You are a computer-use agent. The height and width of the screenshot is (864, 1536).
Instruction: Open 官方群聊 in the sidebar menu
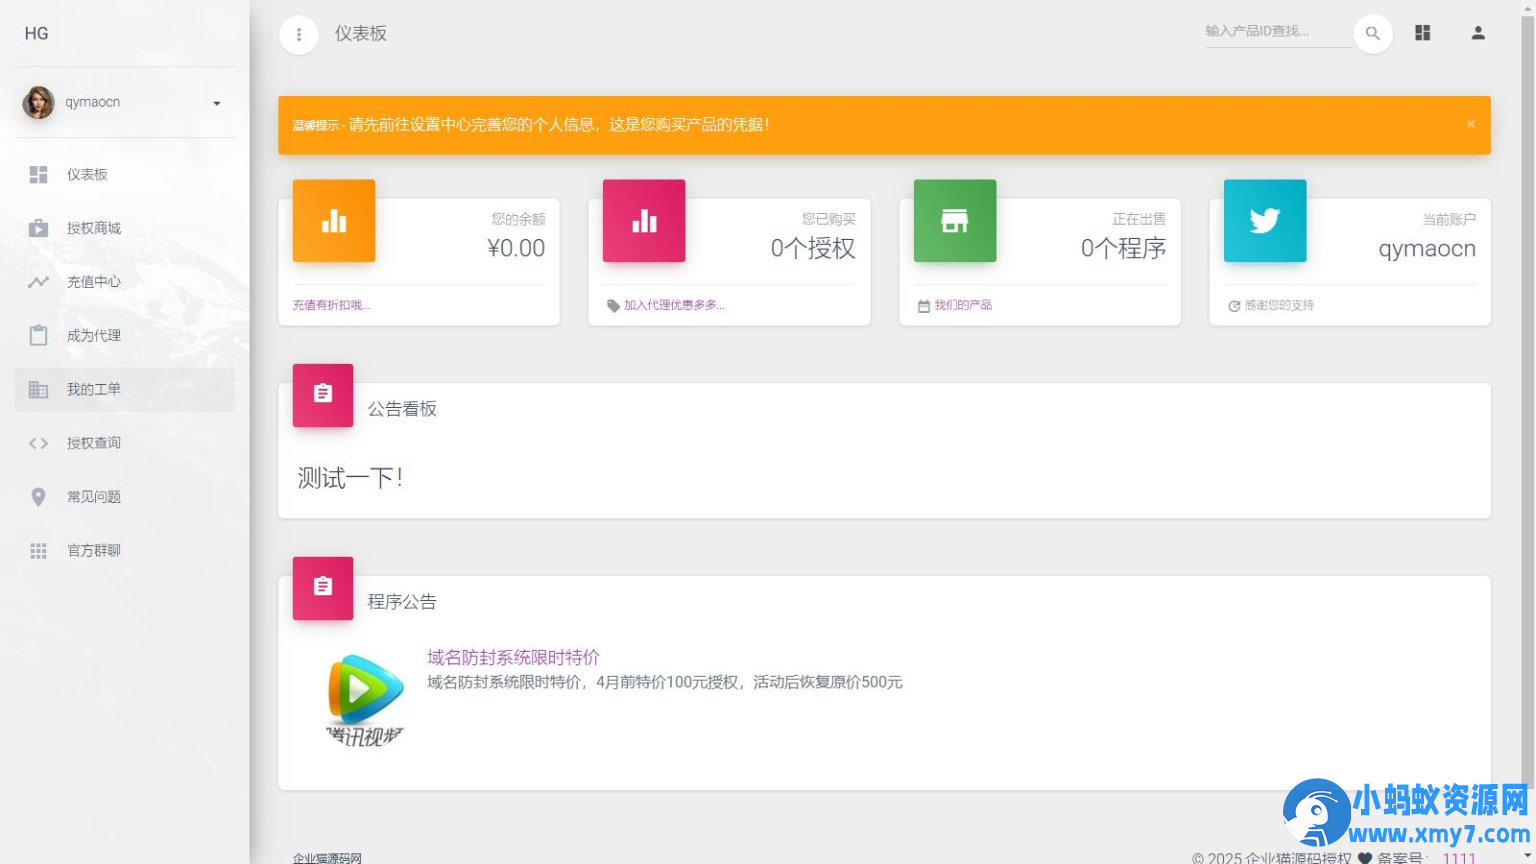pyautogui.click(x=124, y=551)
